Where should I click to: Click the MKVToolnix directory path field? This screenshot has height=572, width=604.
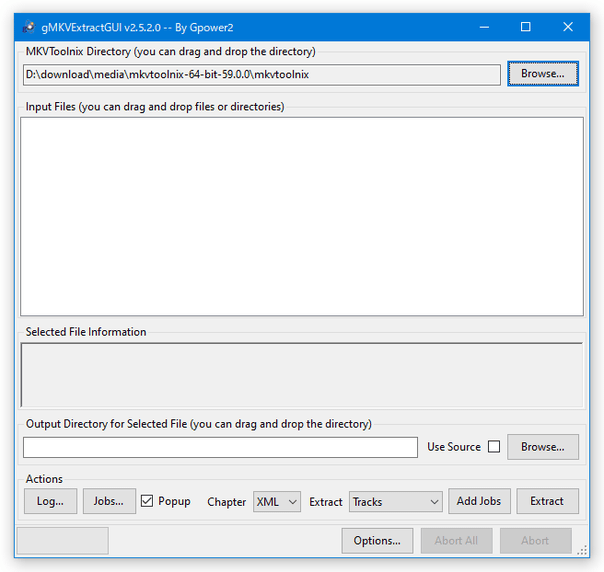(262, 75)
